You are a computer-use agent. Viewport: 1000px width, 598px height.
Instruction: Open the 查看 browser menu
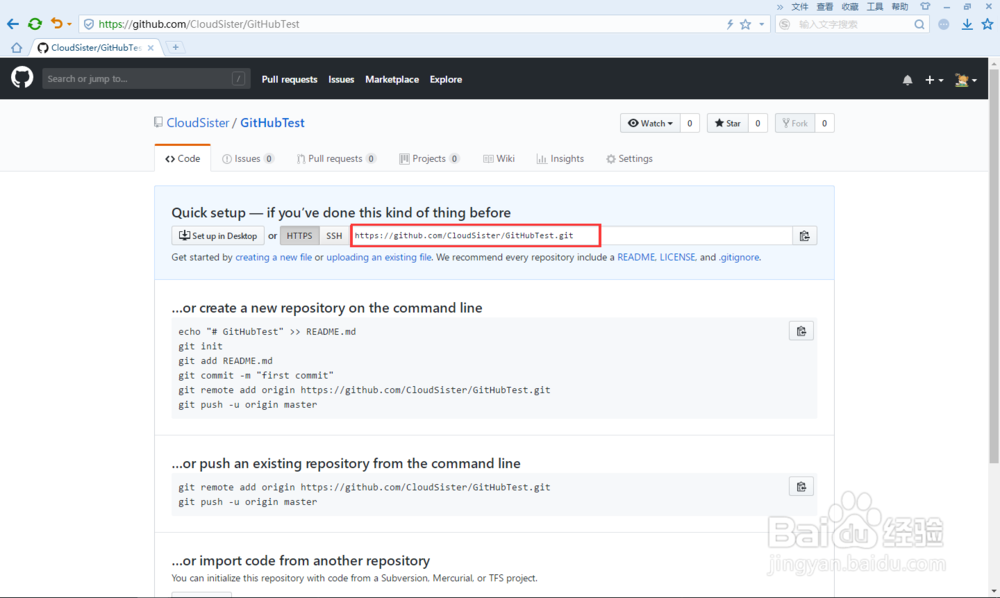click(x=825, y=7)
